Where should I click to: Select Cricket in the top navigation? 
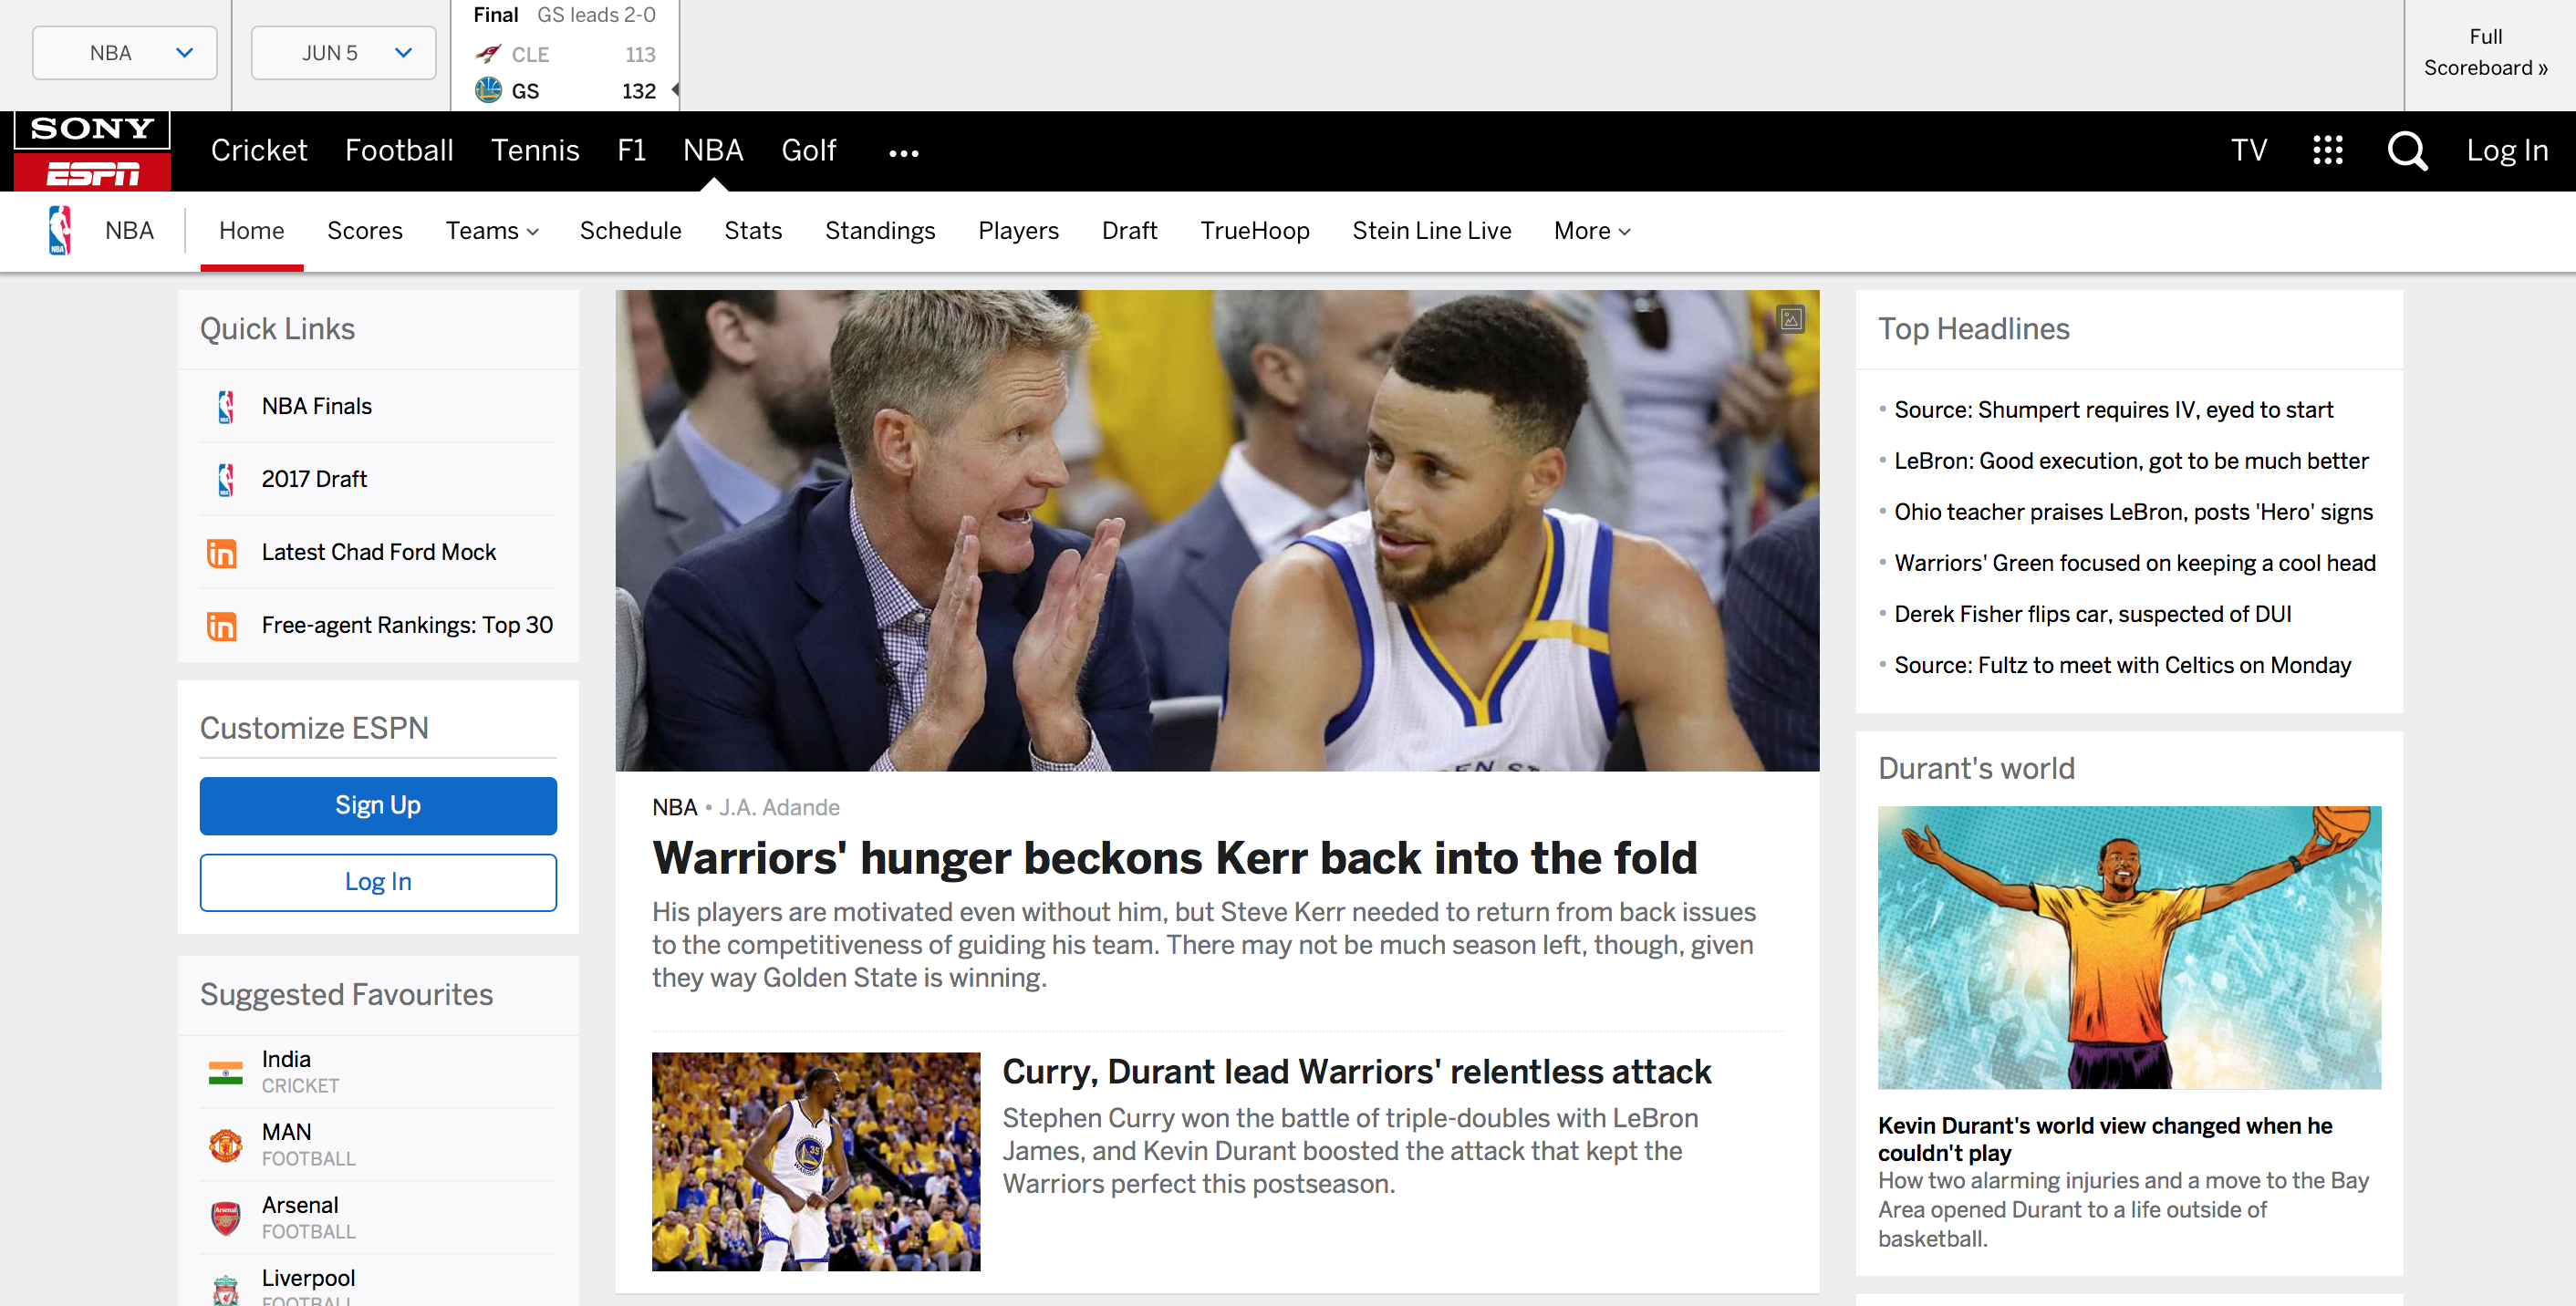click(259, 150)
